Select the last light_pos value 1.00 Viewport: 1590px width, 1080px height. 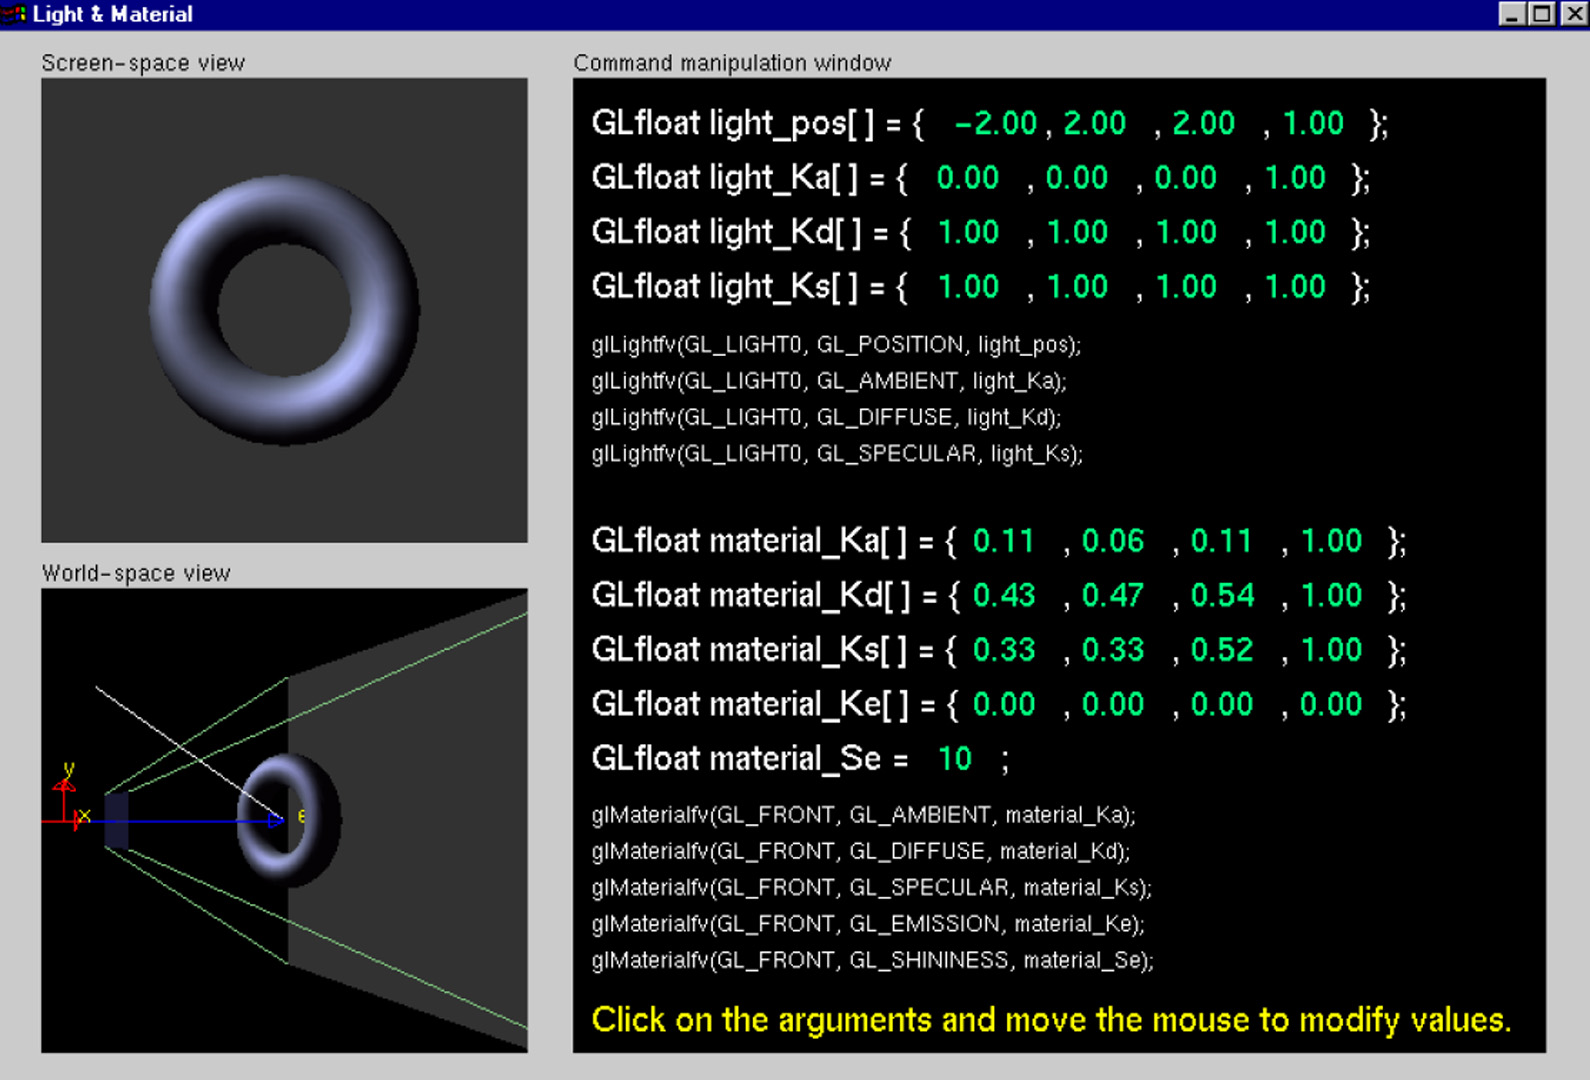(1312, 124)
